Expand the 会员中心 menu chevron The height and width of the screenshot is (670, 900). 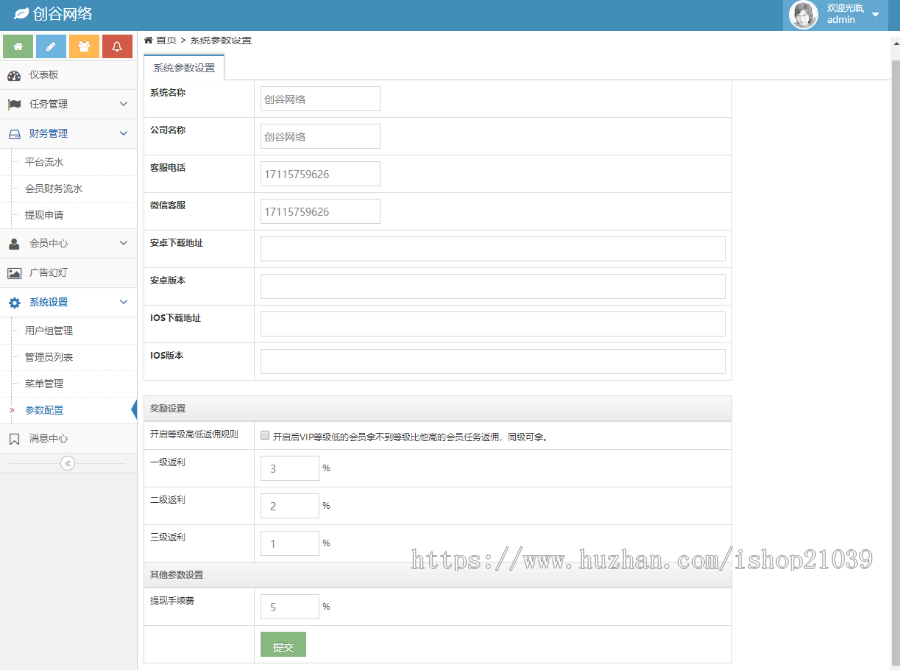[x=123, y=243]
